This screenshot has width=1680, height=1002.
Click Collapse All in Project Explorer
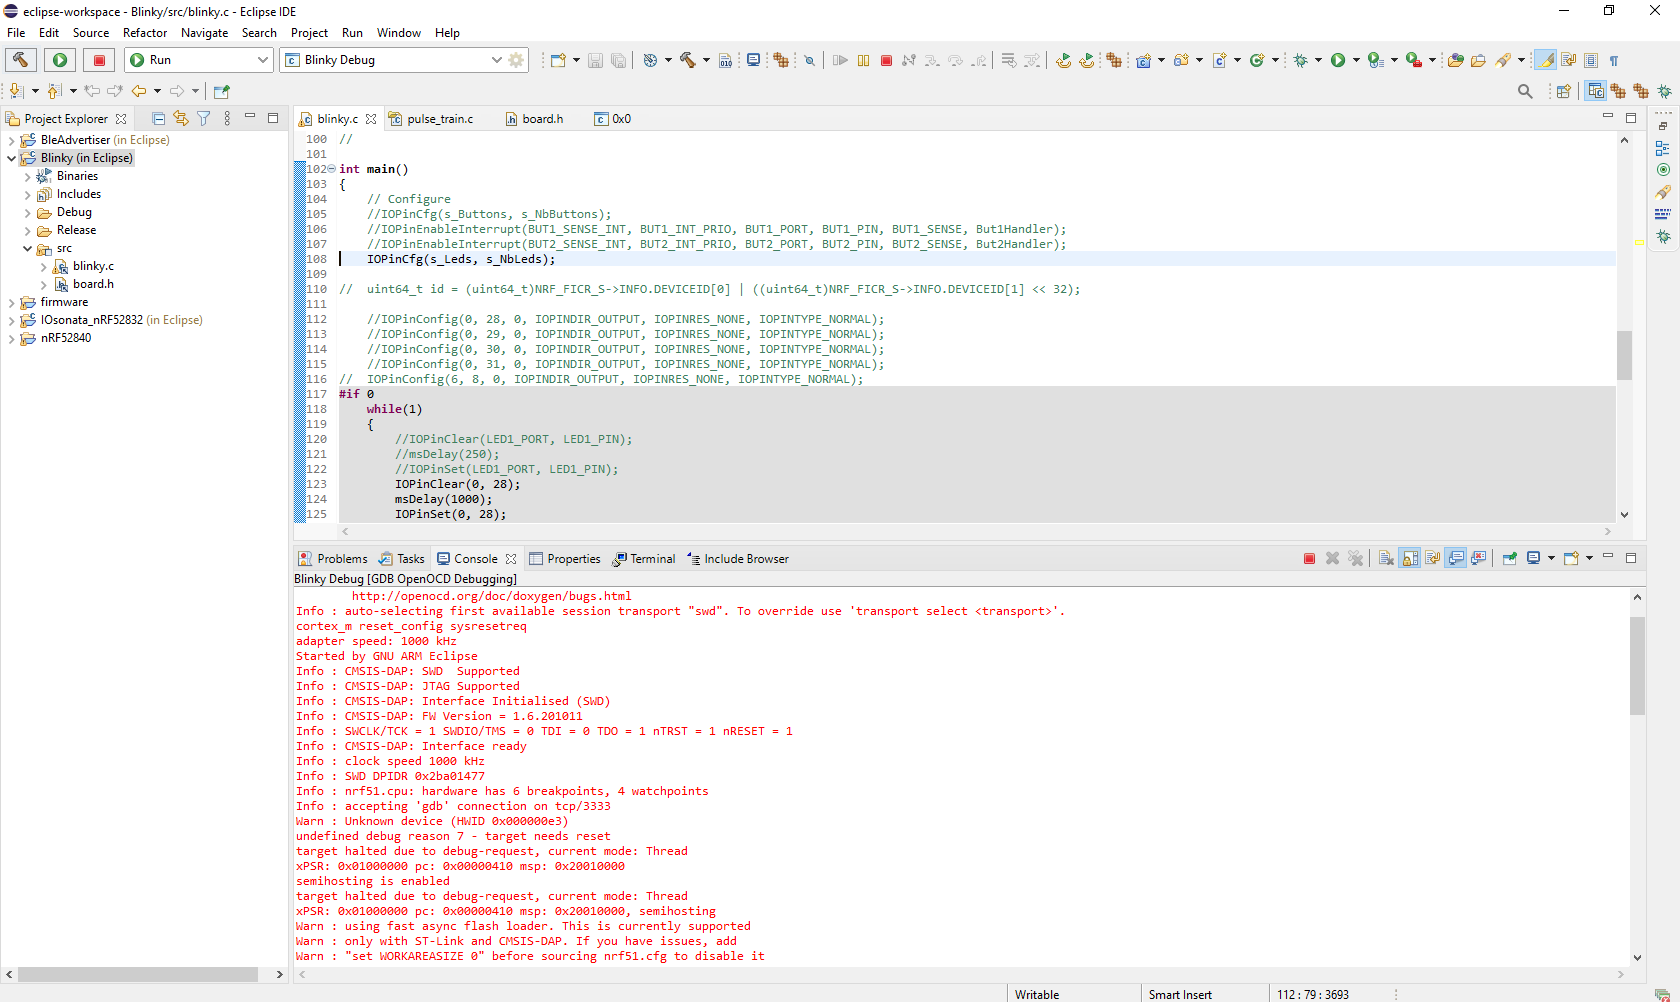158,118
